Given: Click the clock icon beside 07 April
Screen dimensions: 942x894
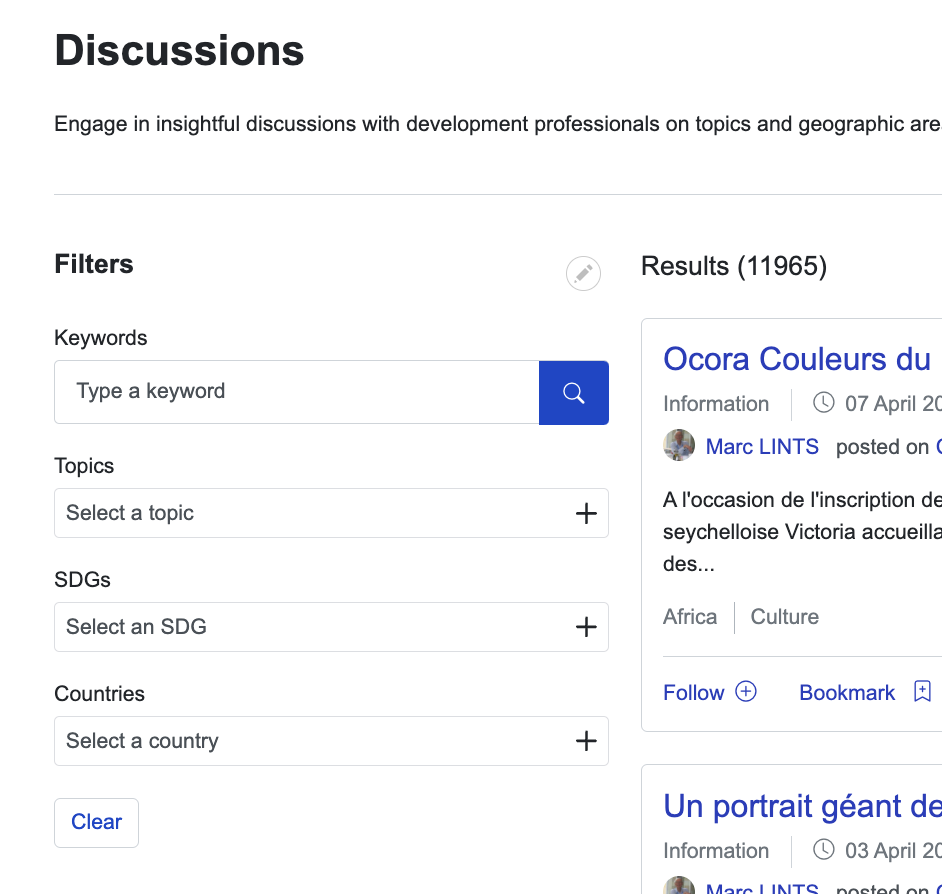Looking at the screenshot, I should [x=823, y=403].
